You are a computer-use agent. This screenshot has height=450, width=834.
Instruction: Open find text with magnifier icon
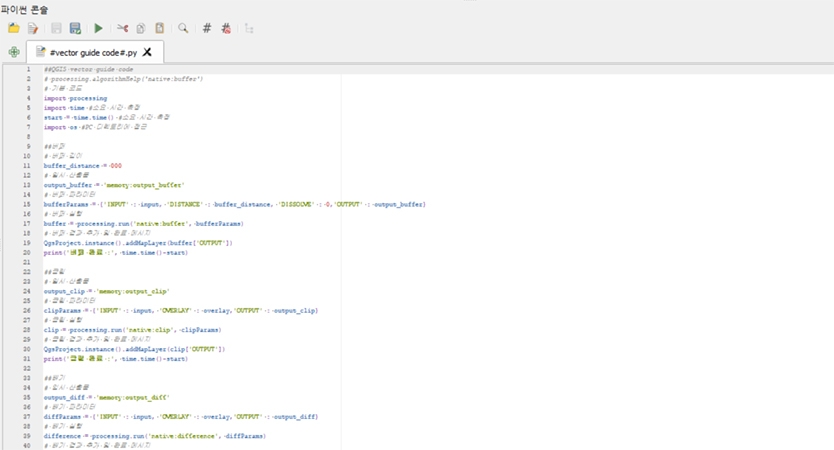click(x=183, y=28)
